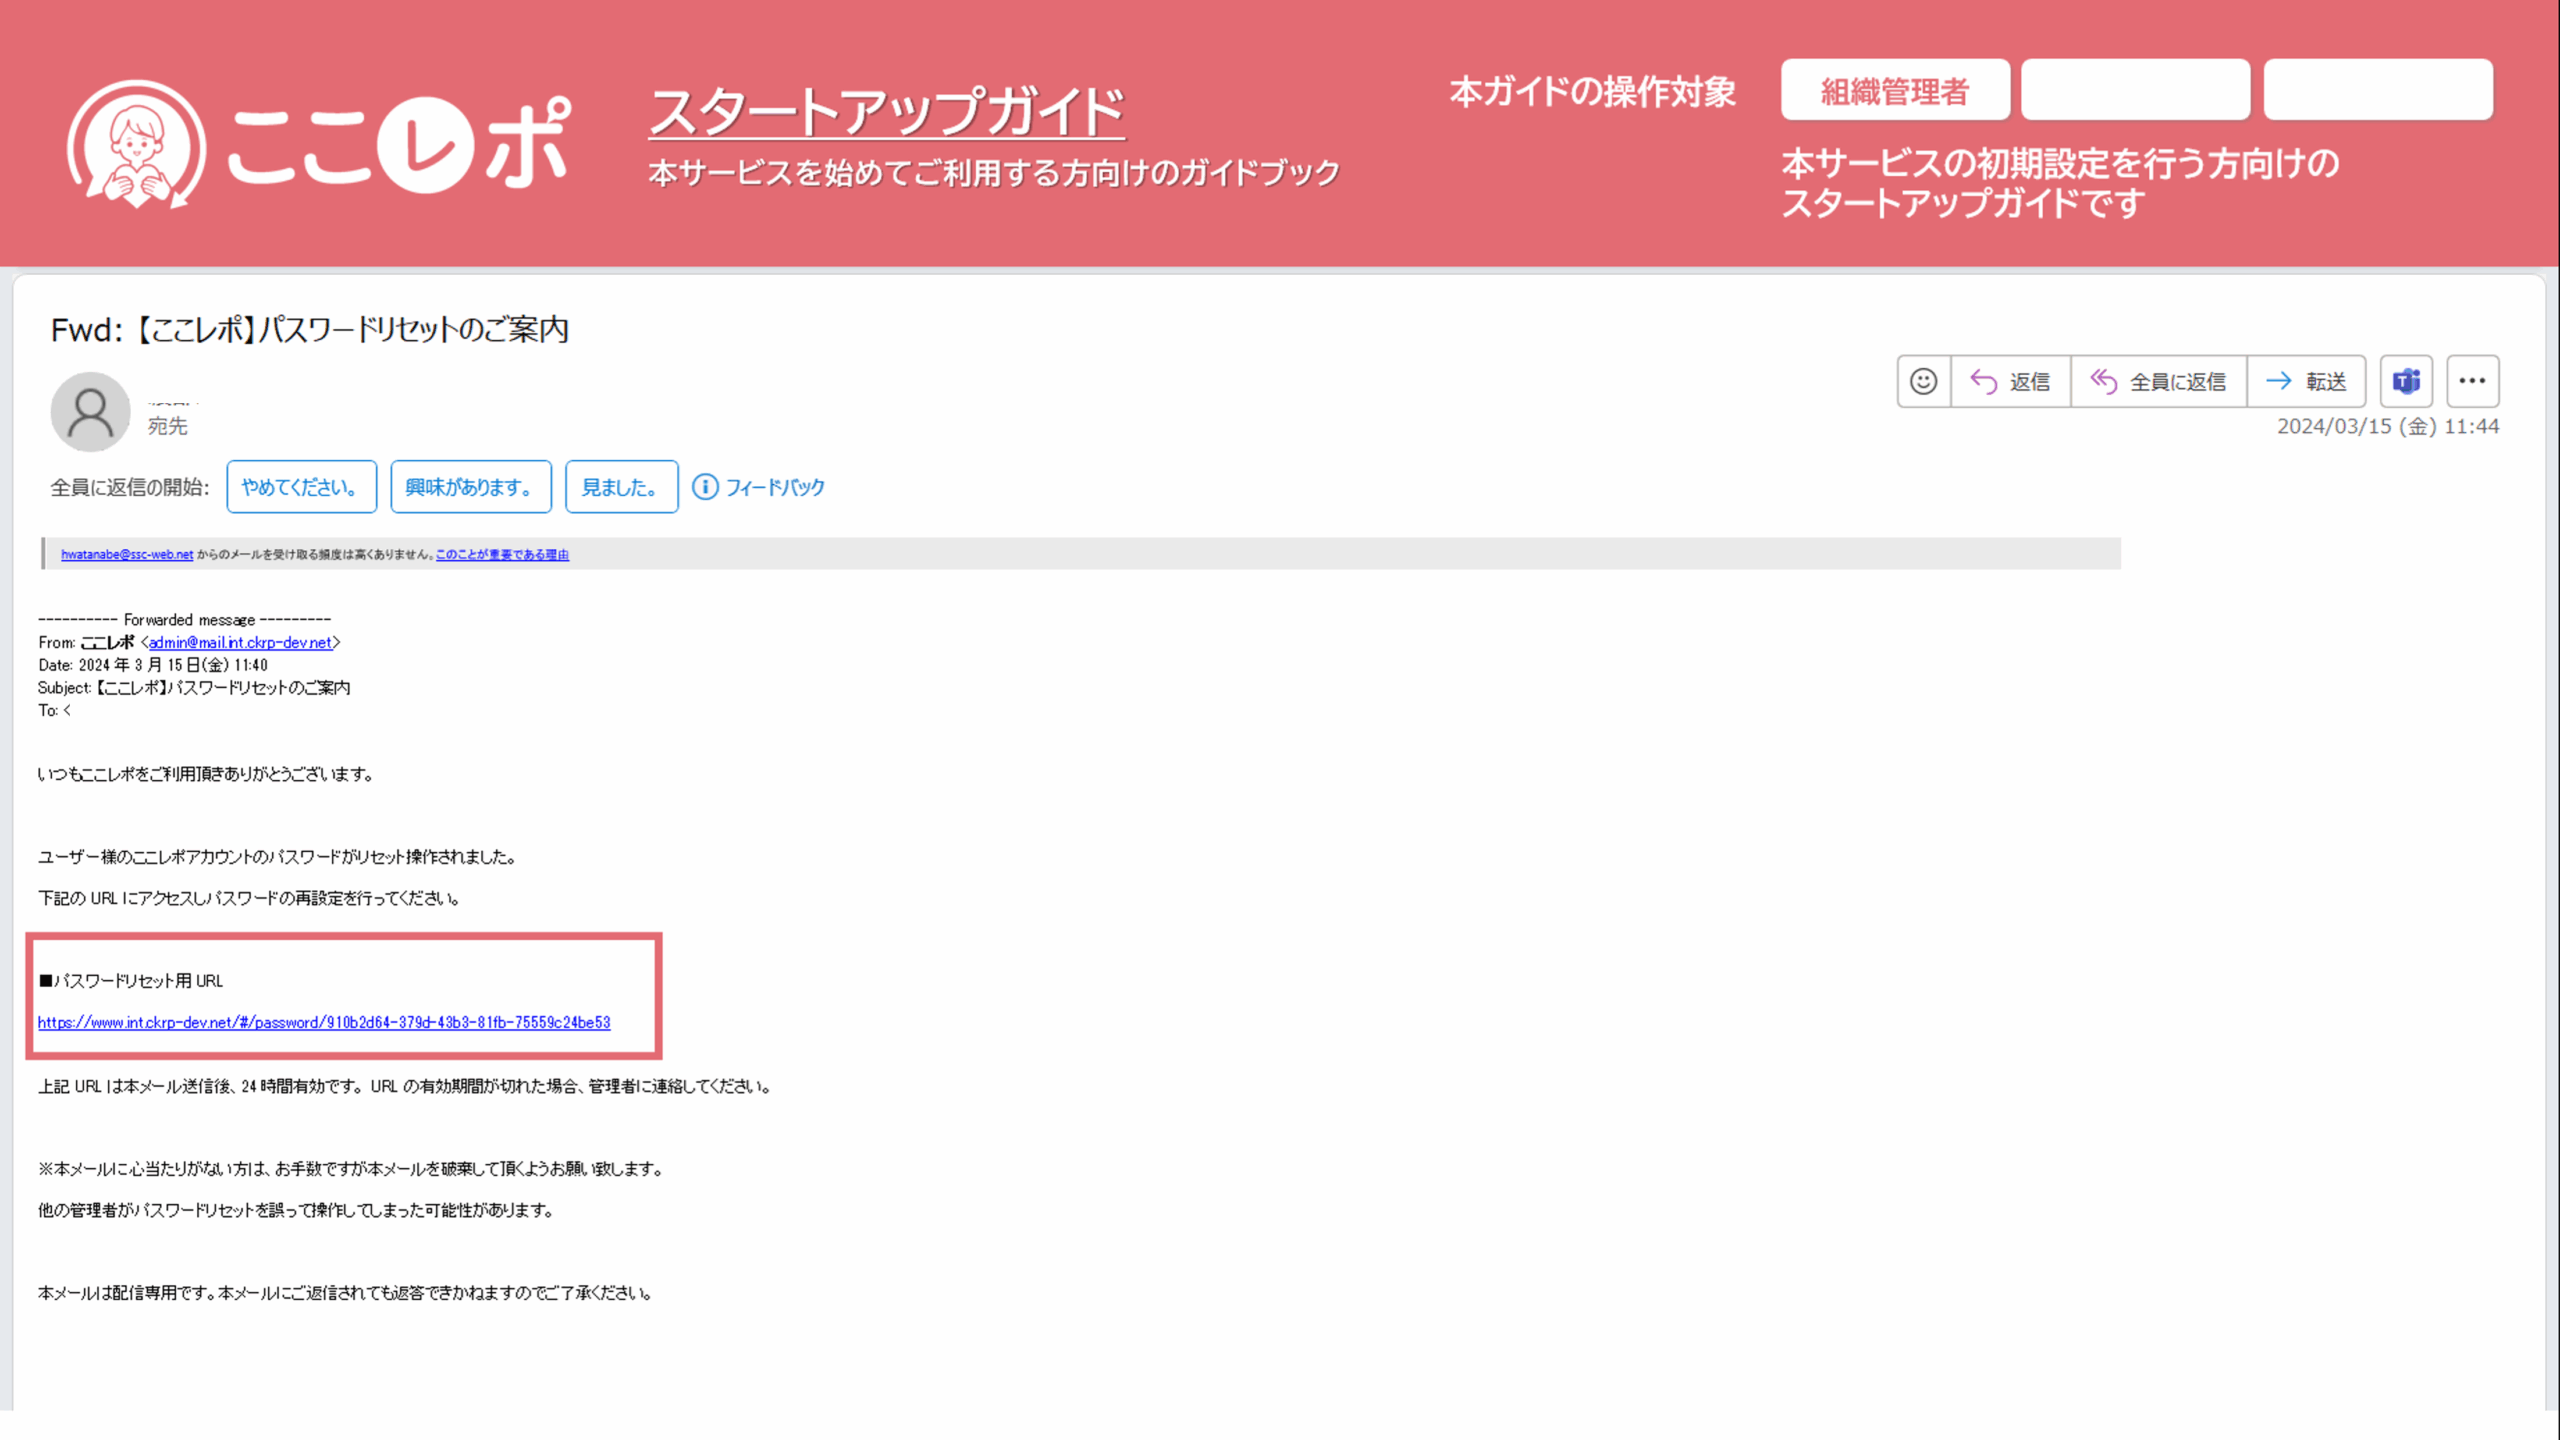The height and width of the screenshot is (1440, 2560).
Task: Select suggested reply やめてください。
Action: 301,487
